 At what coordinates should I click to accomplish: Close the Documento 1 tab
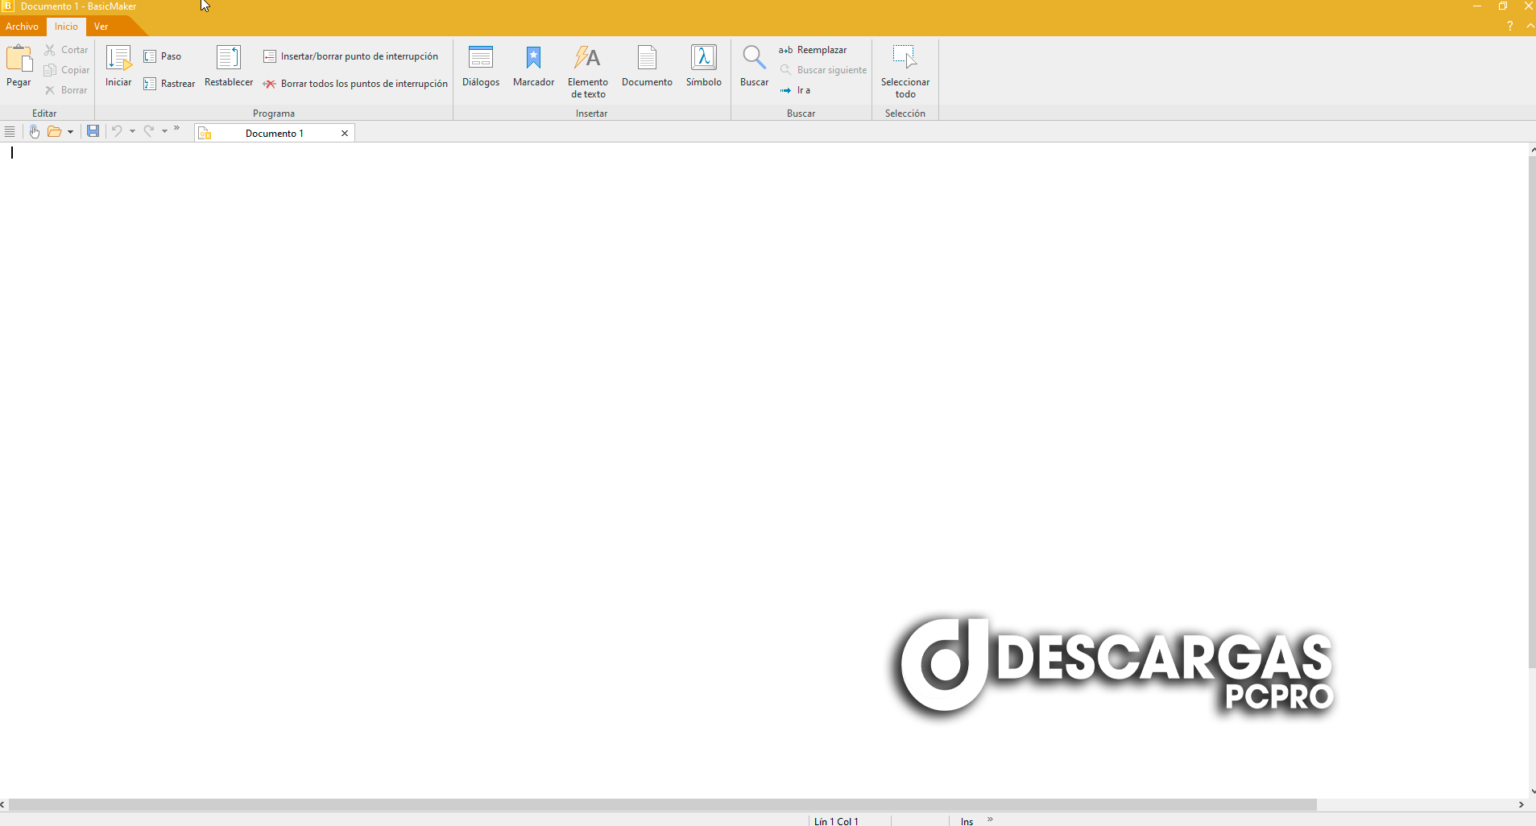tap(345, 133)
